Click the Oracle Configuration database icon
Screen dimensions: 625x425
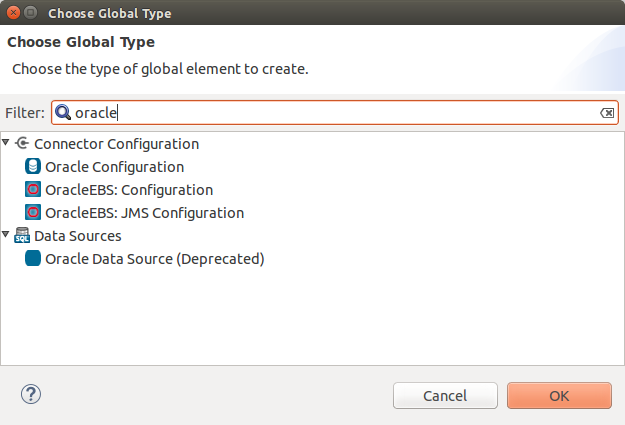click(33, 166)
